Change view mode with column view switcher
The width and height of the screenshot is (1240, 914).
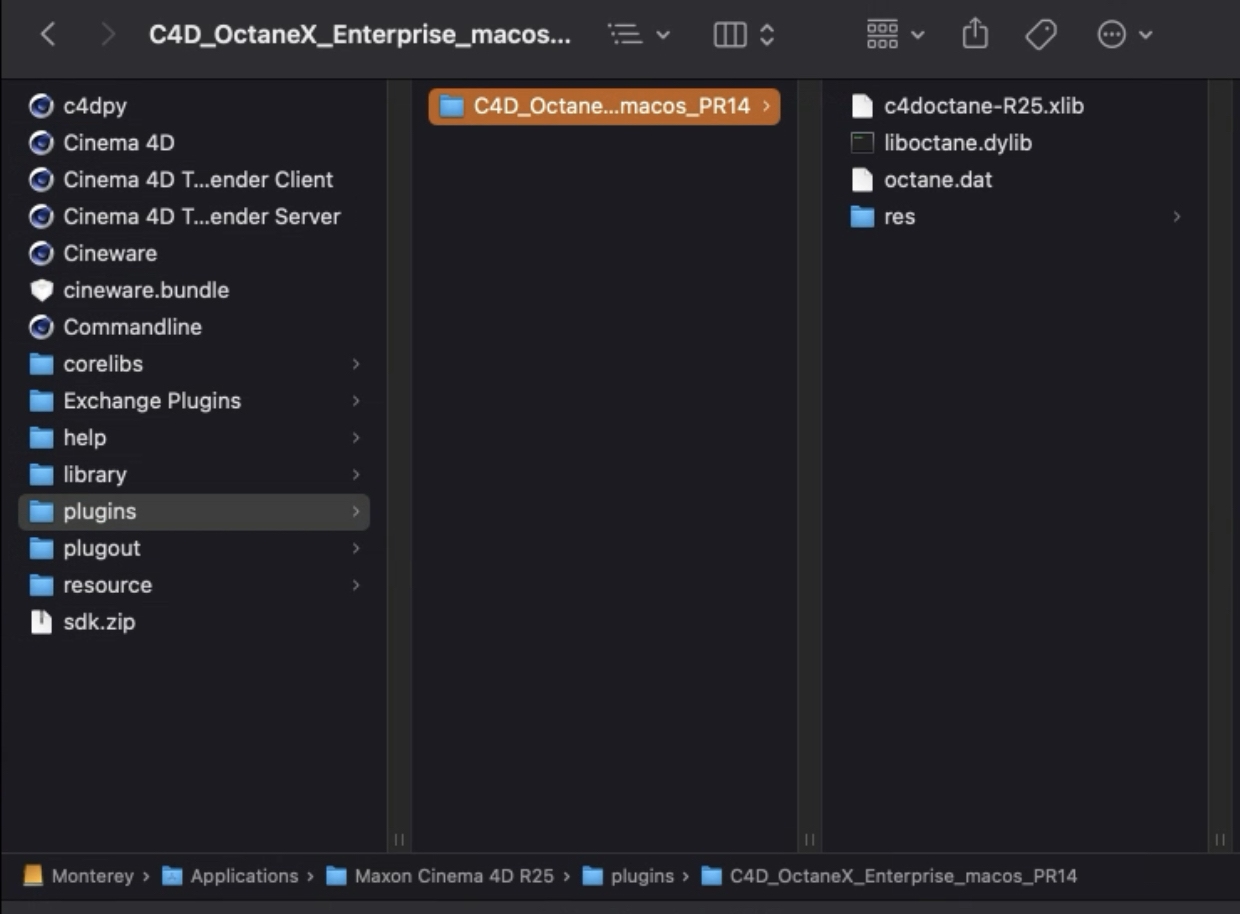[744, 35]
